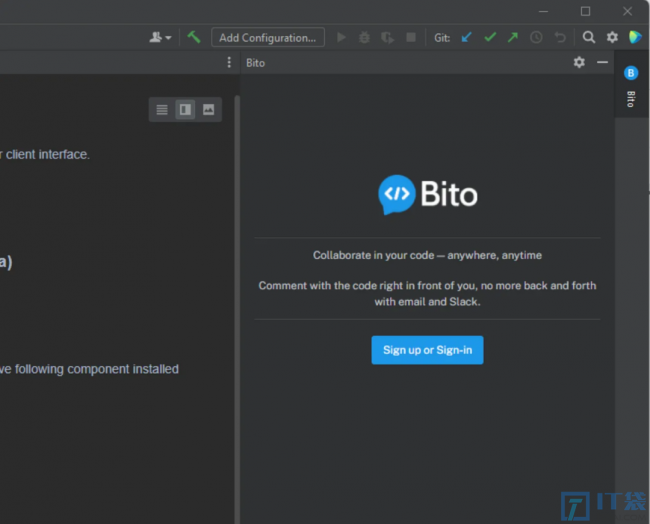Switch to editor and preview split mode
The height and width of the screenshot is (524, 650).
185,109
